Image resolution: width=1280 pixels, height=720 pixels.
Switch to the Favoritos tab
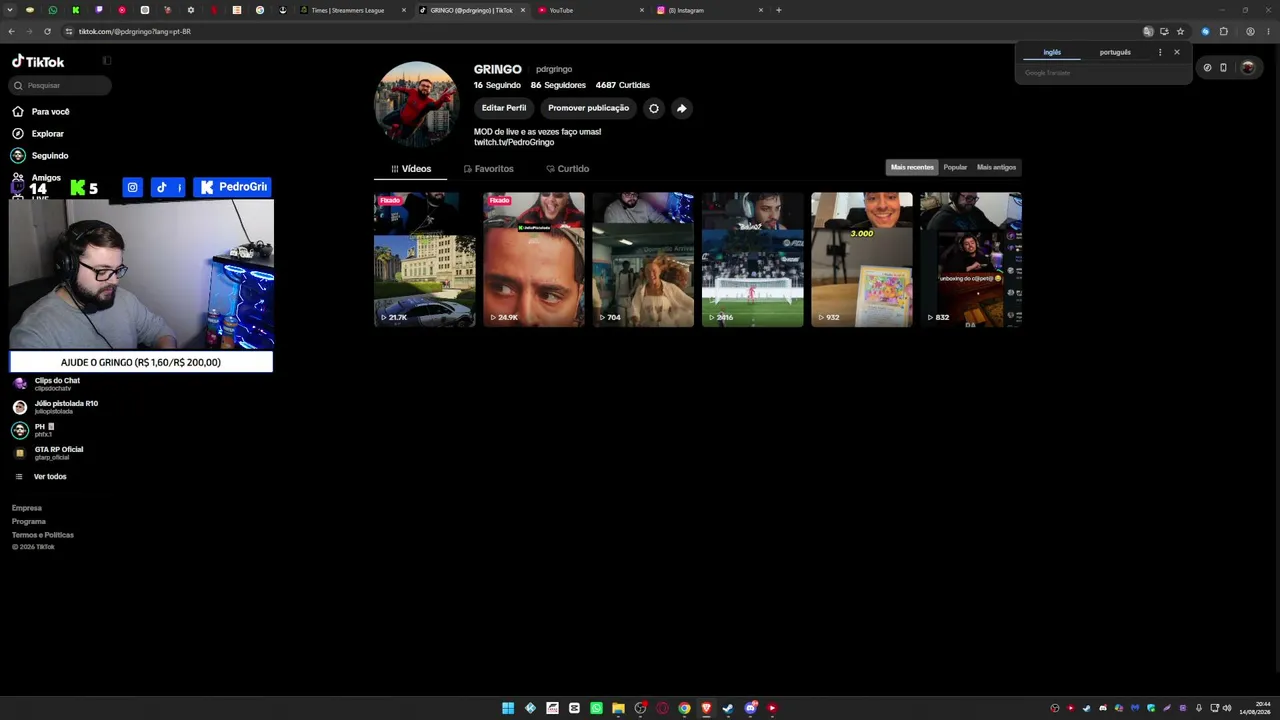(488, 169)
